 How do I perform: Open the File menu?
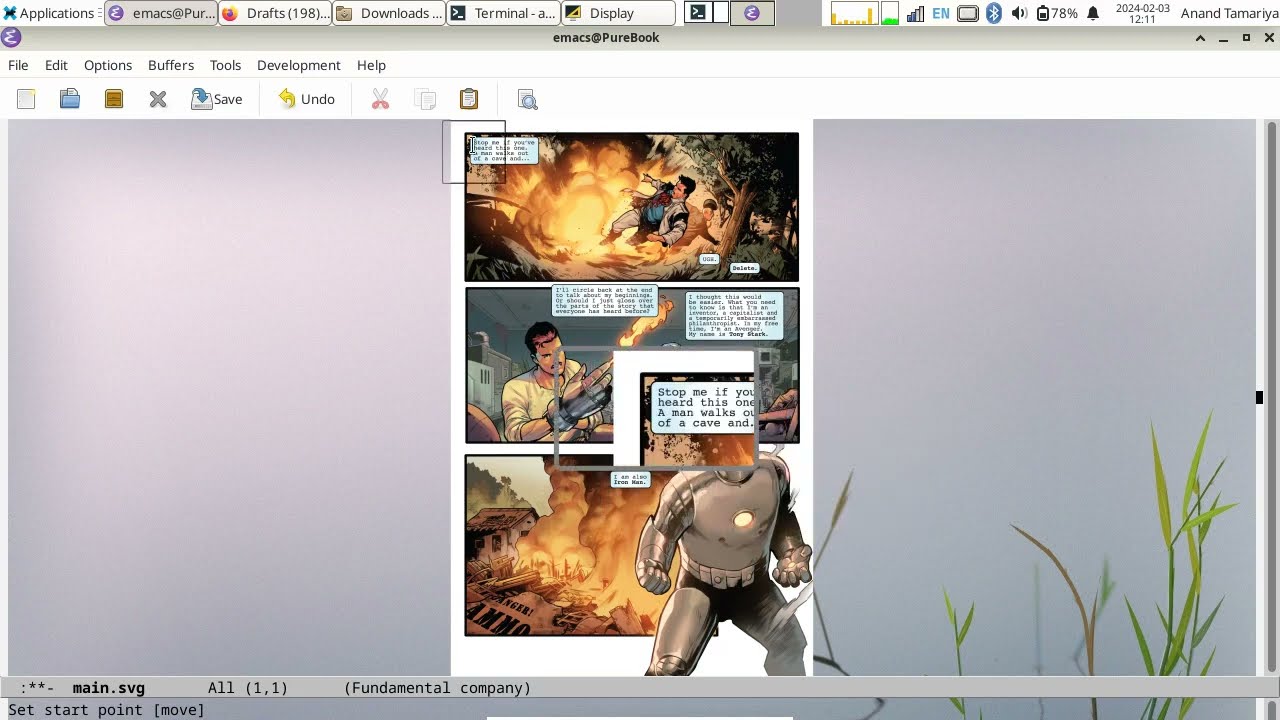tap(18, 65)
